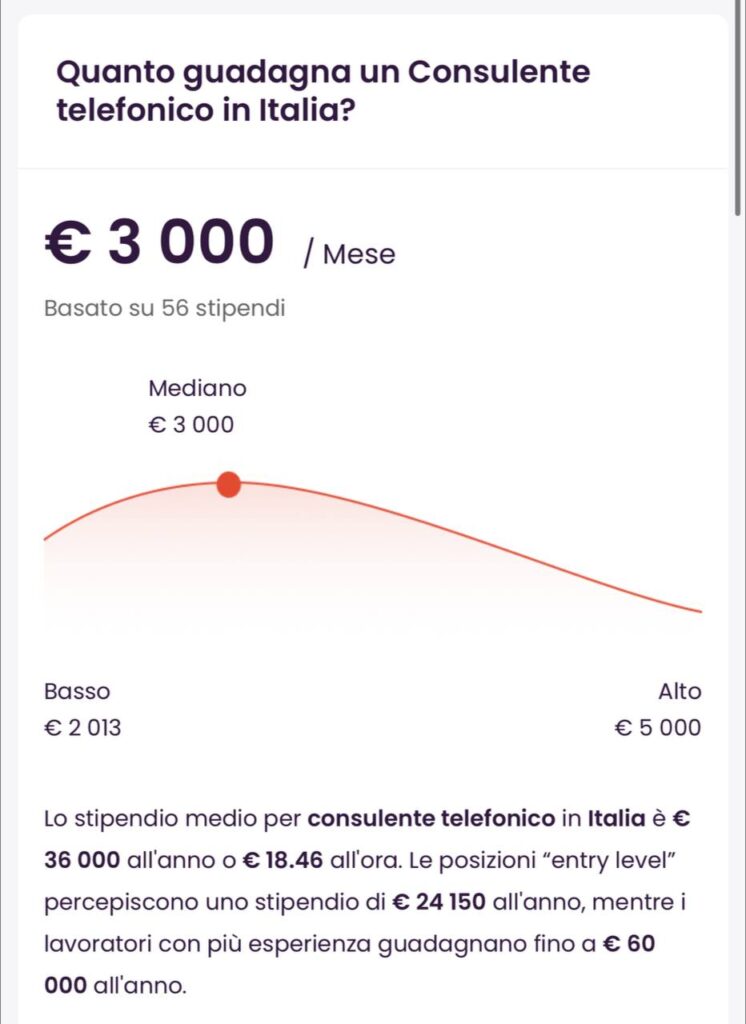Click bold 'Italia' in the paragraph

pos(617,818)
